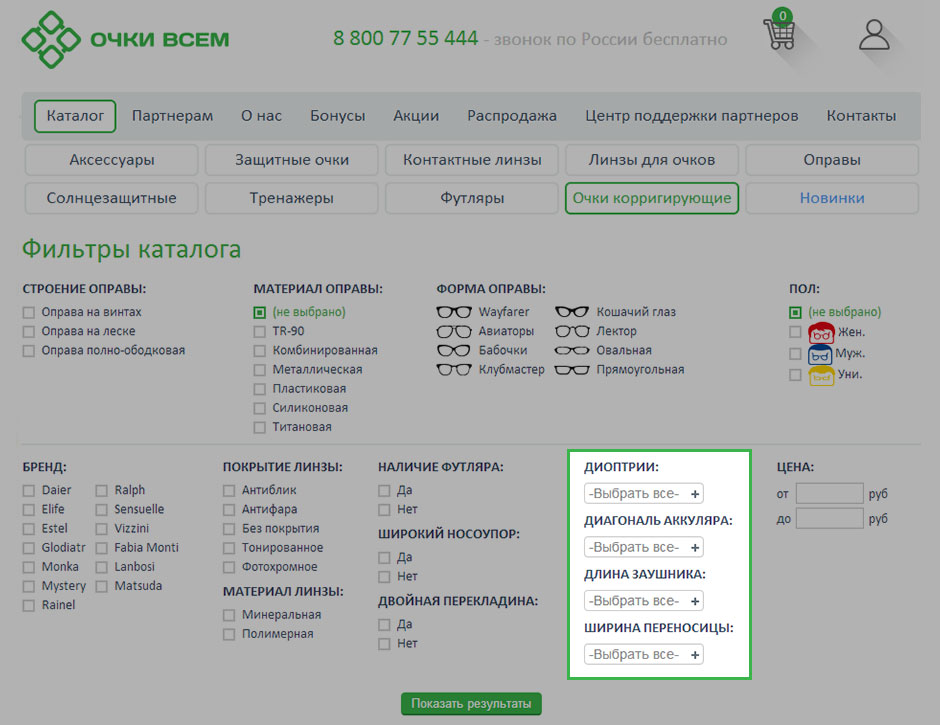Select the Wayfarer frame shape icon
The height and width of the screenshot is (725, 940).
click(x=454, y=312)
